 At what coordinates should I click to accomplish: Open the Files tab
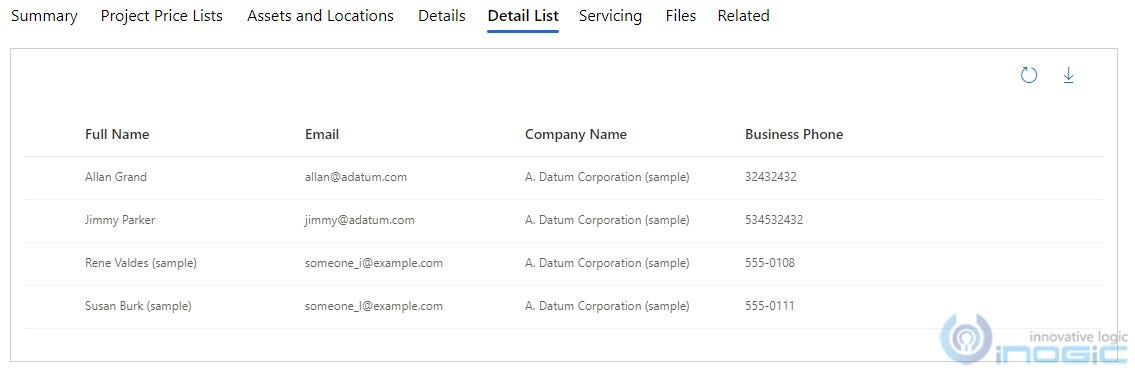pos(681,16)
